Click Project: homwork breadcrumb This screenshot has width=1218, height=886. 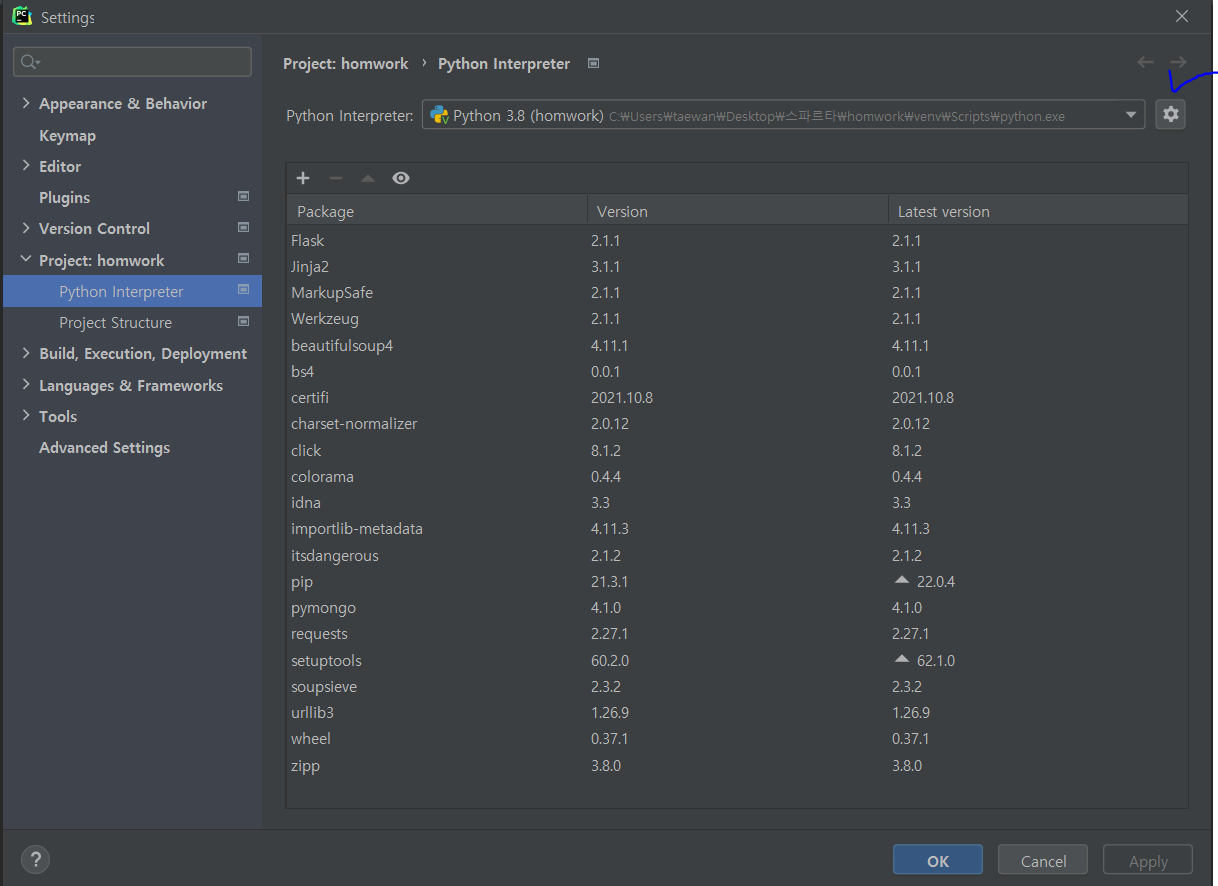point(346,63)
